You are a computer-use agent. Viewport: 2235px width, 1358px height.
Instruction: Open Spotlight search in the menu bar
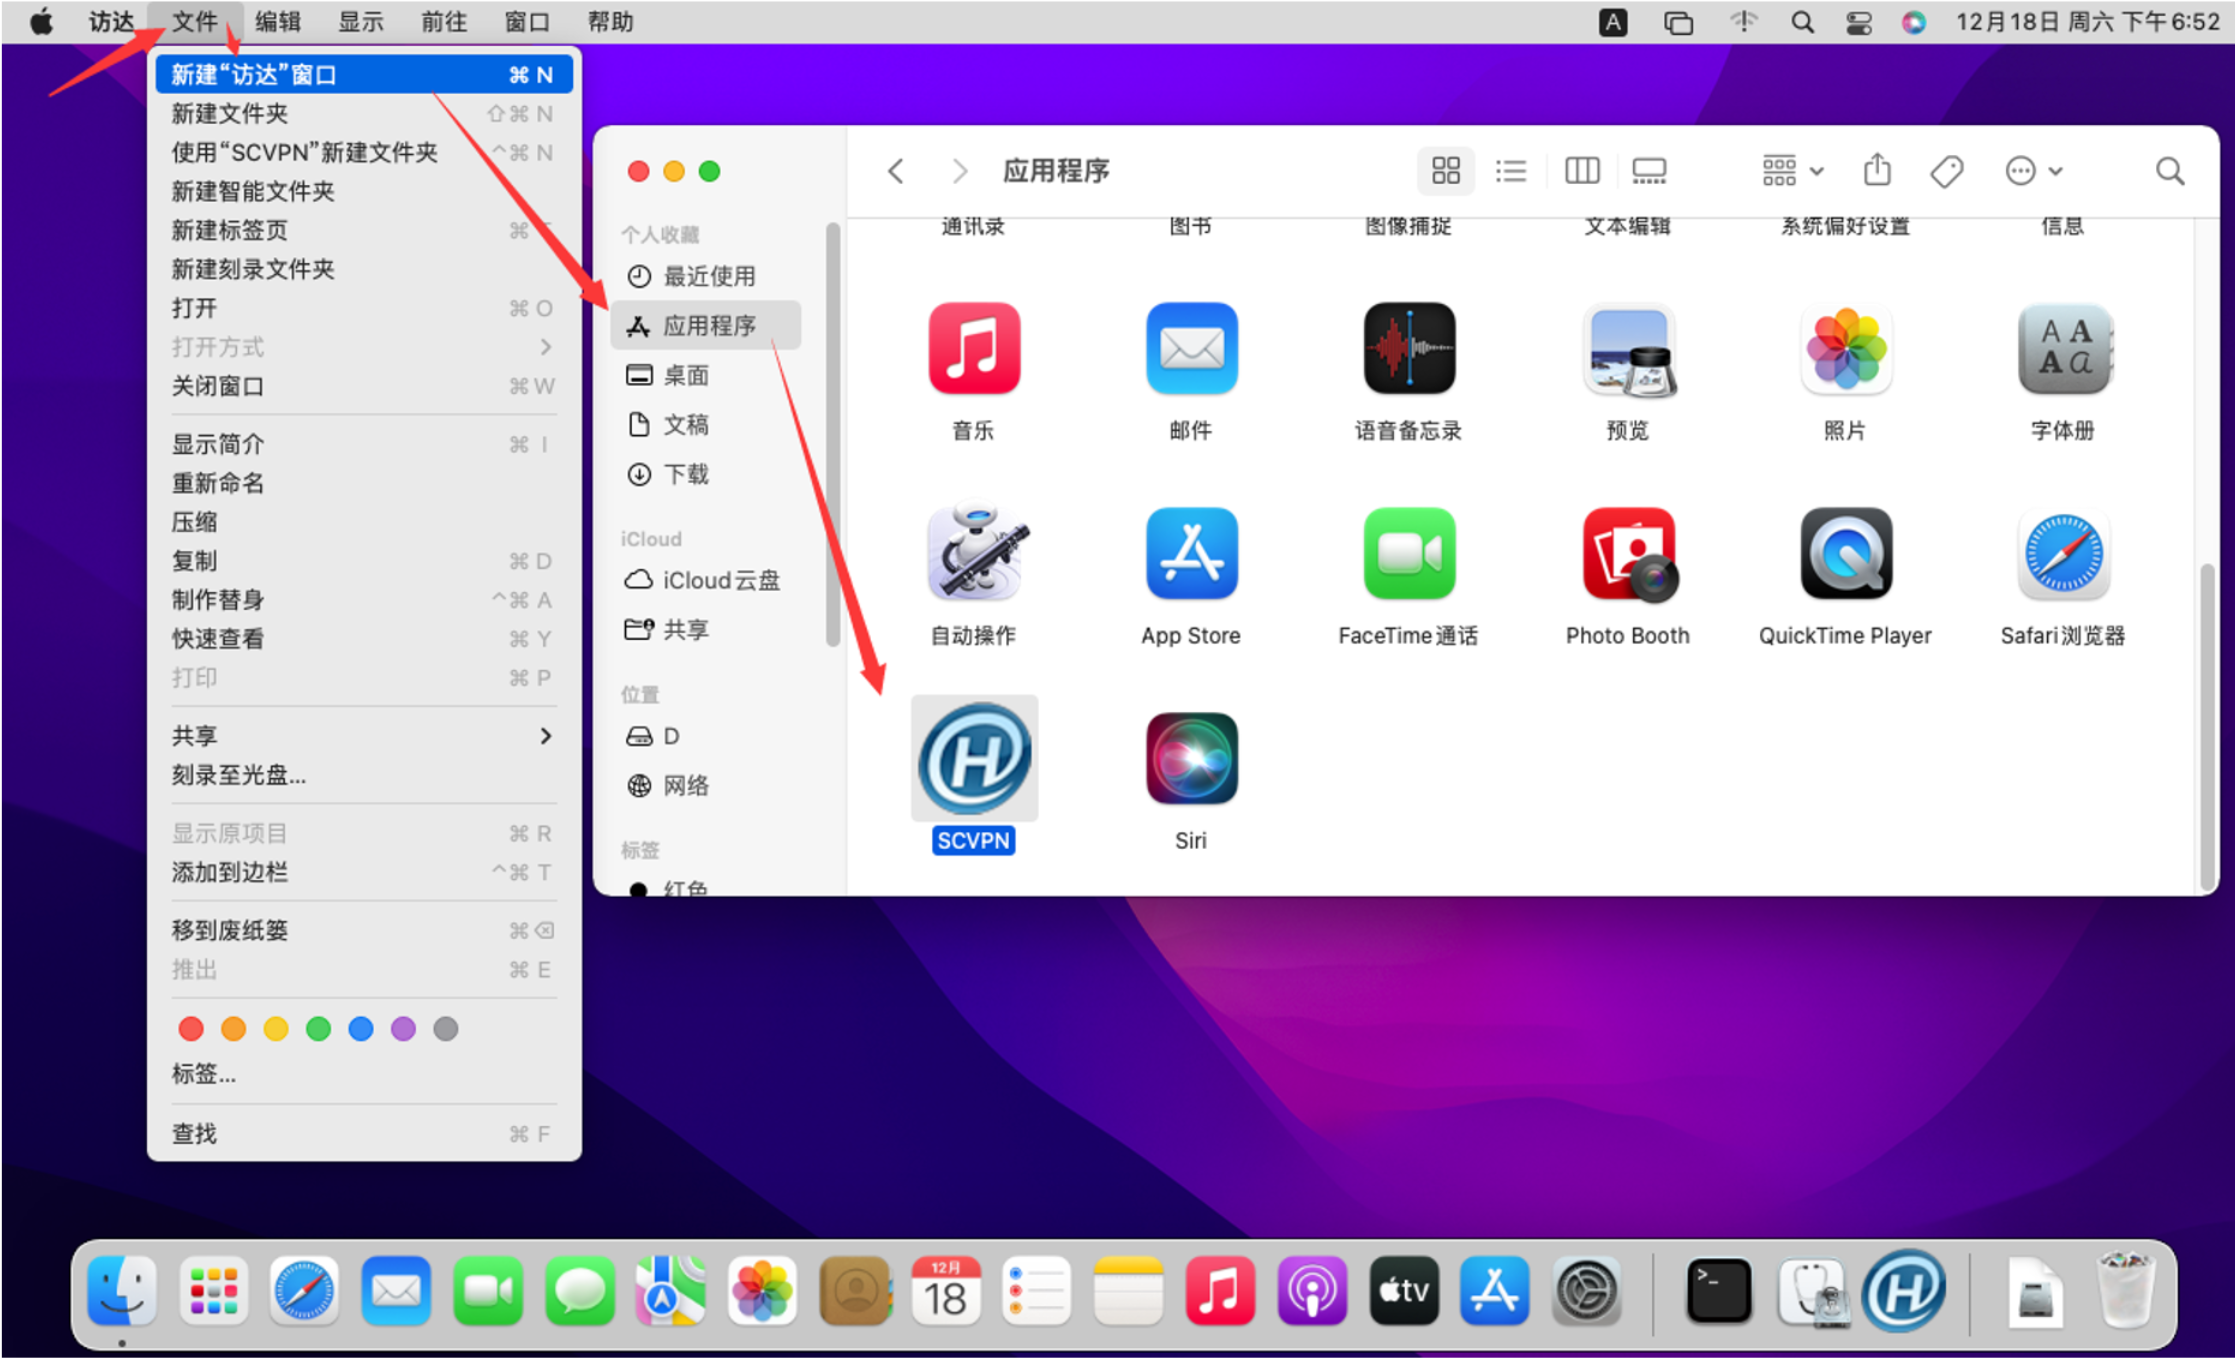point(1801,22)
